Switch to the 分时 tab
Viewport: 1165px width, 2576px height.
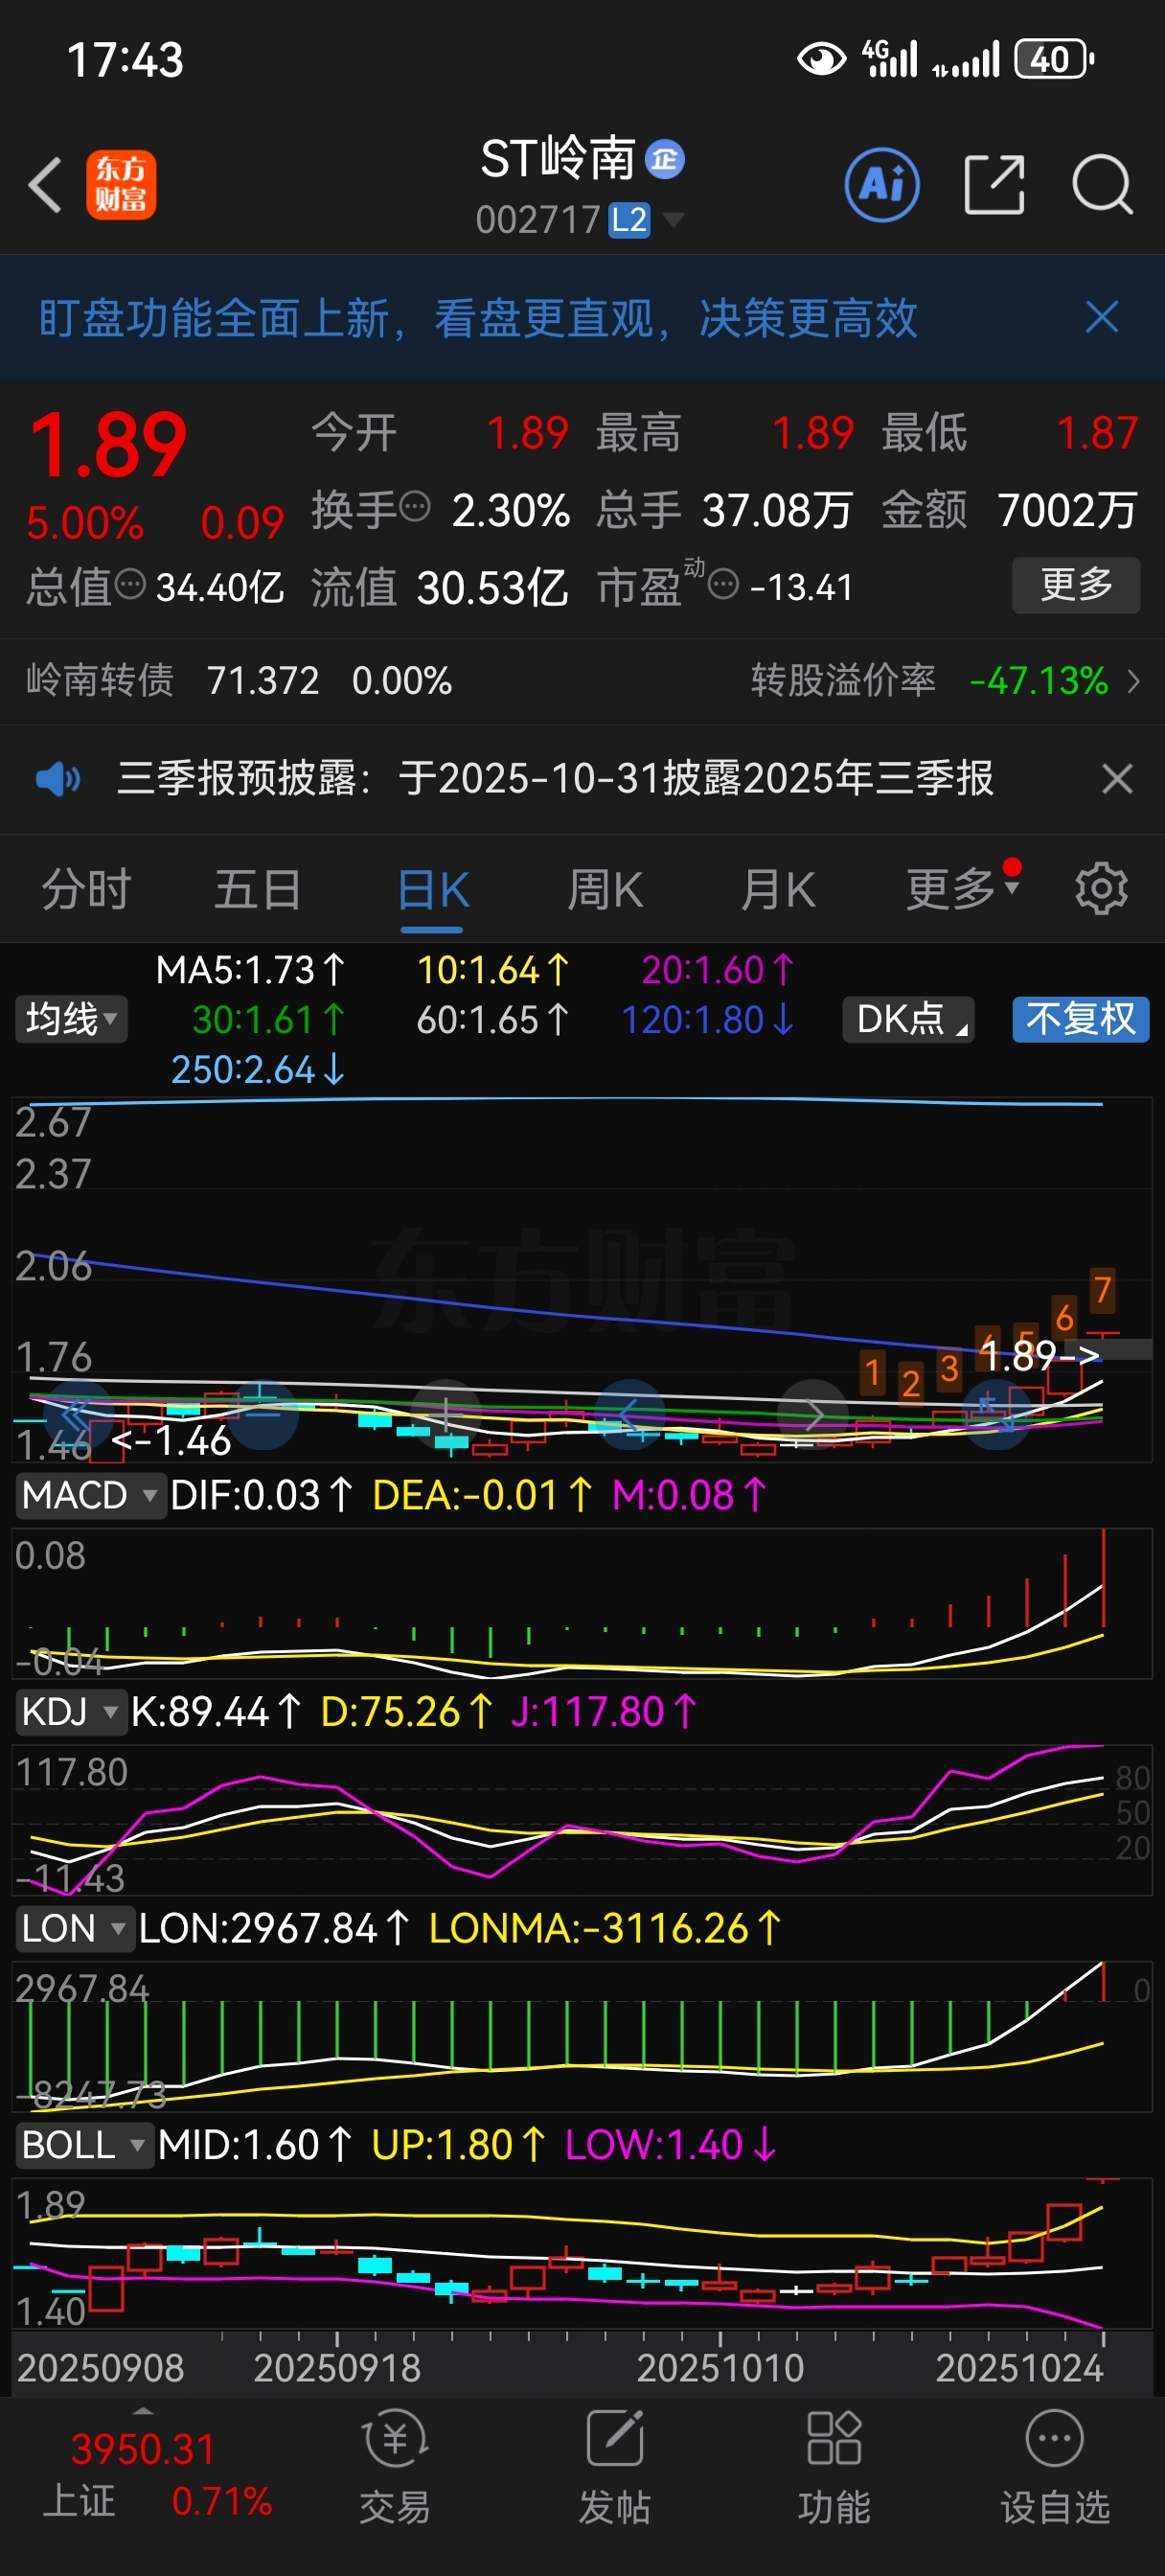coord(86,888)
